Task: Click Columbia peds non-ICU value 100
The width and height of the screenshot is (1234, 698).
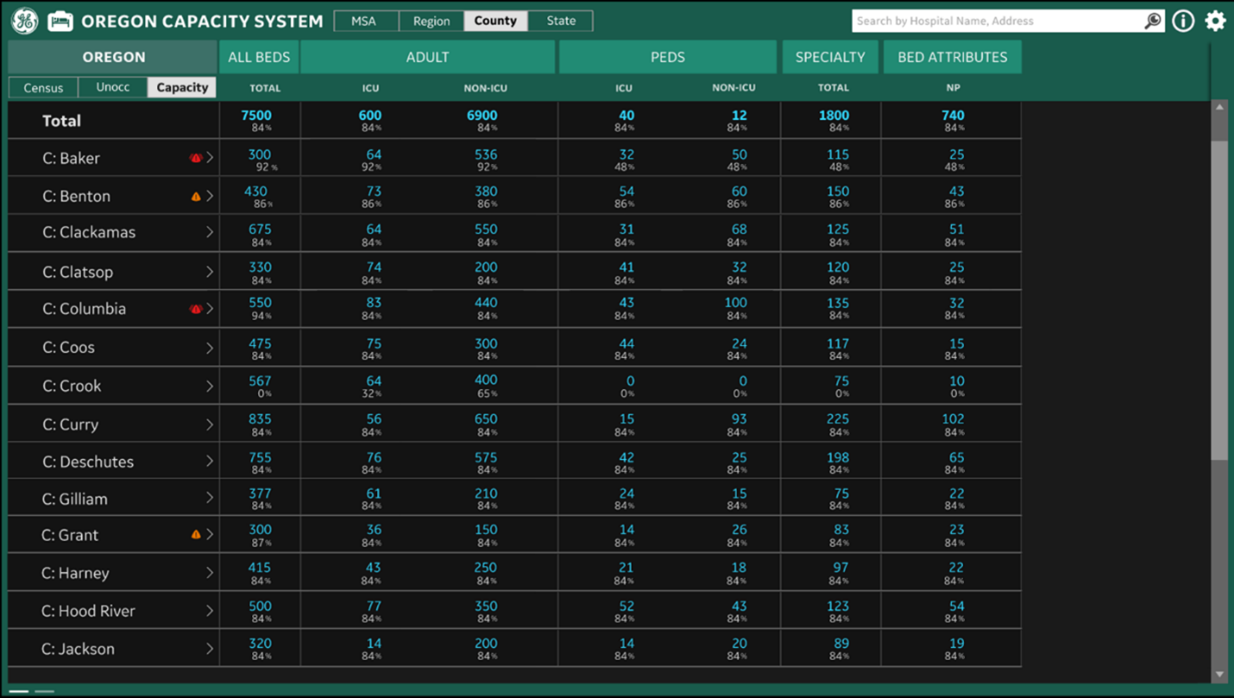Action: tap(735, 303)
